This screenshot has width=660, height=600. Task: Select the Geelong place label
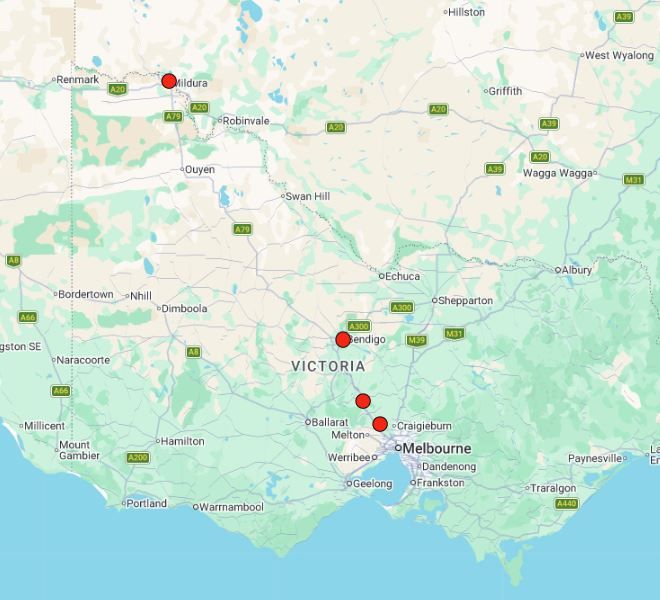[372, 484]
